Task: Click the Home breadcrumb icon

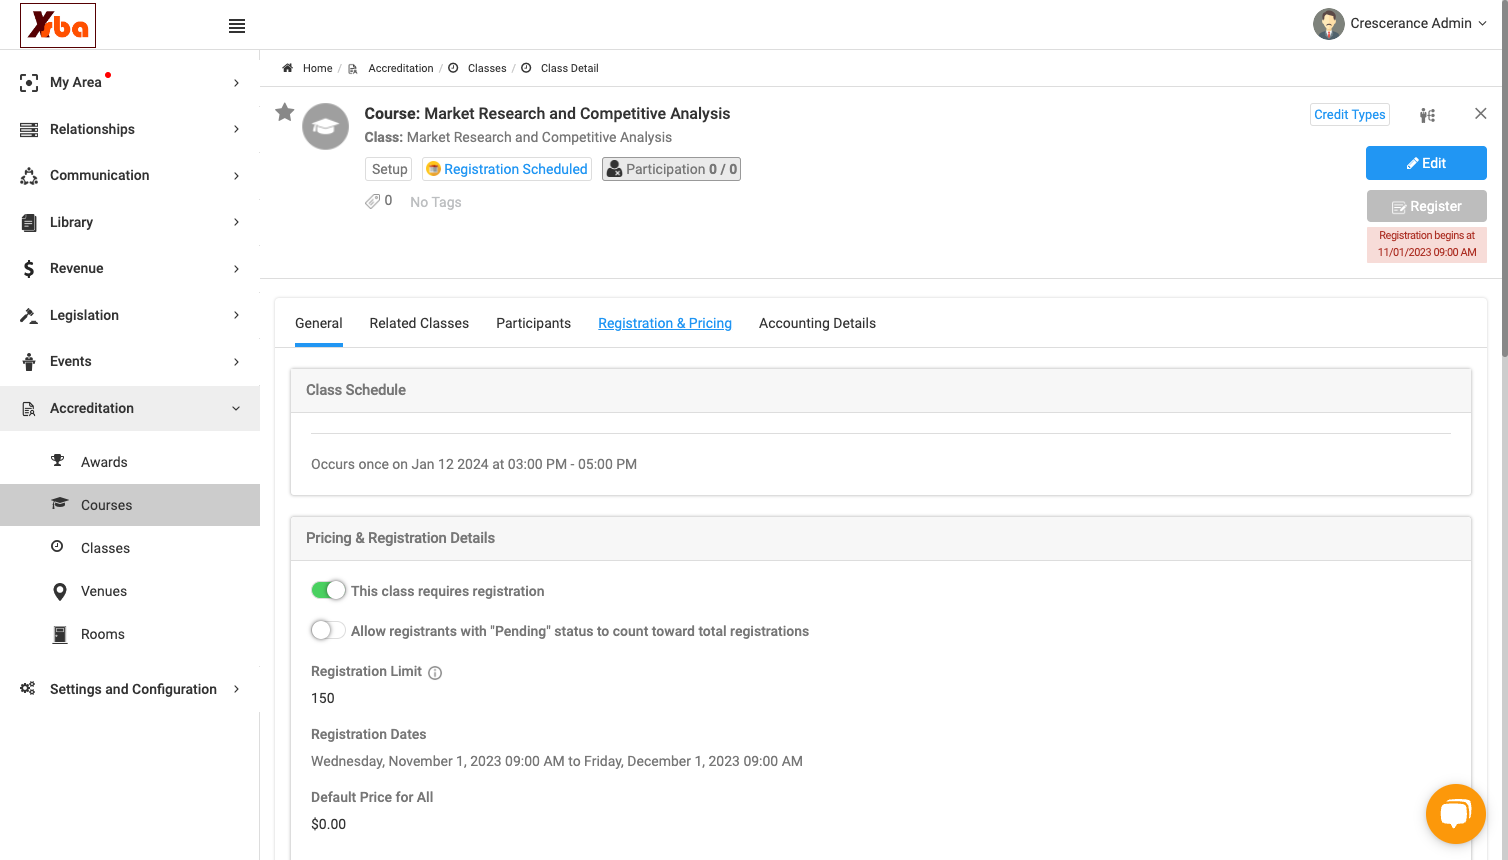Action: (287, 68)
